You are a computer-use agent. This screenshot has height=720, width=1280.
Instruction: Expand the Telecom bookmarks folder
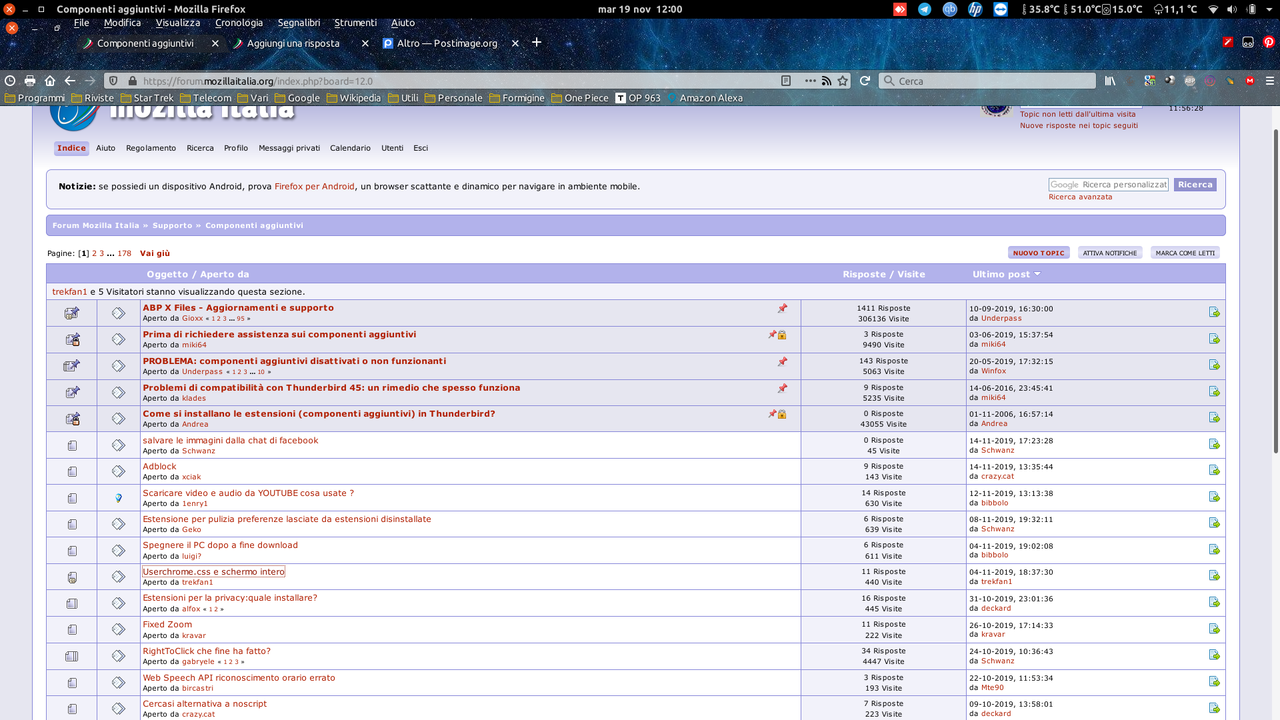(x=205, y=98)
